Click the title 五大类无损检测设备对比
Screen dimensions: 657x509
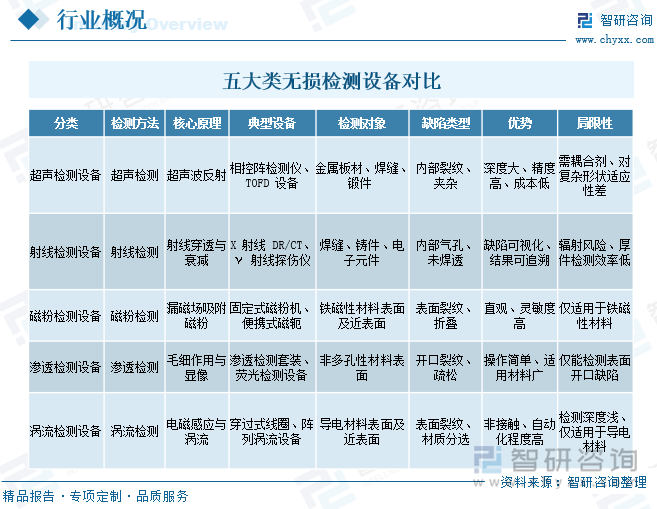click(x=331, y=81)
